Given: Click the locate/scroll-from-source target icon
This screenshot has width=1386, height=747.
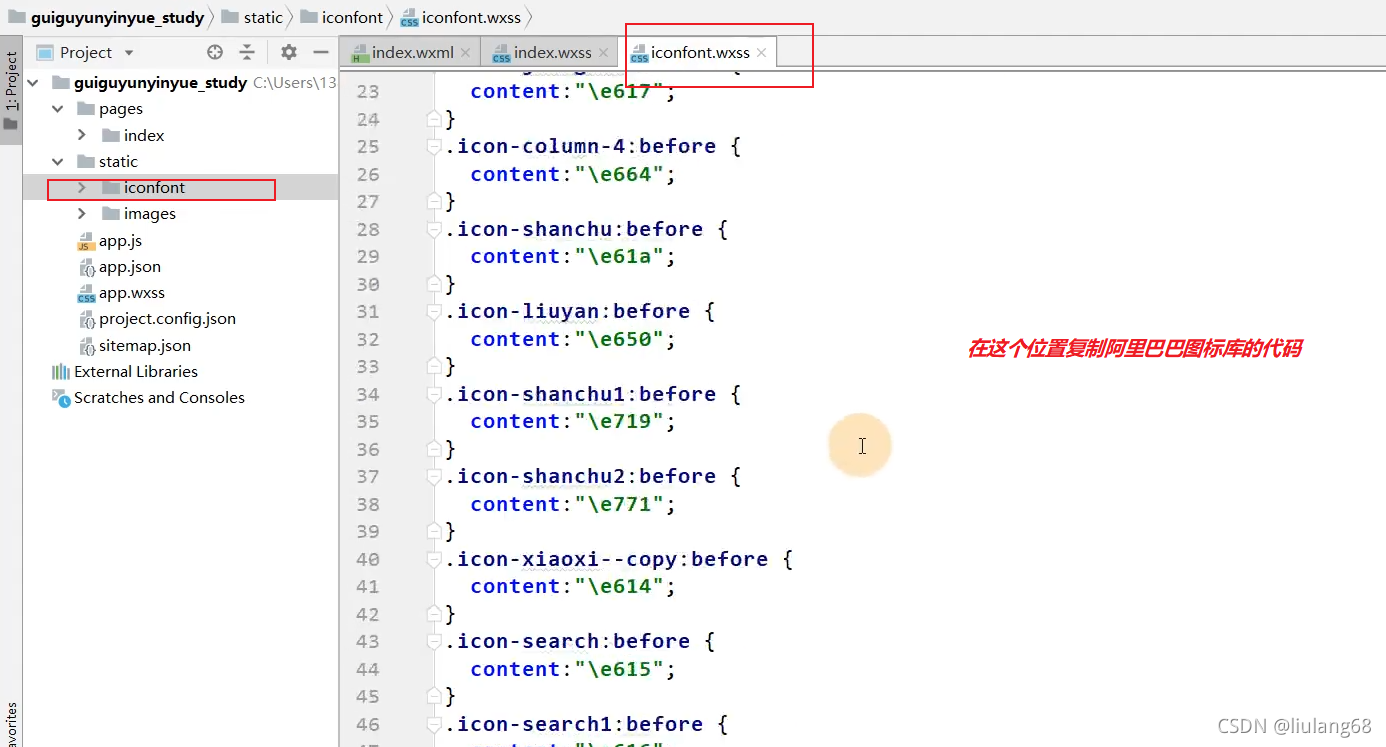Looking at the screenshot, I should coord(215,52).
